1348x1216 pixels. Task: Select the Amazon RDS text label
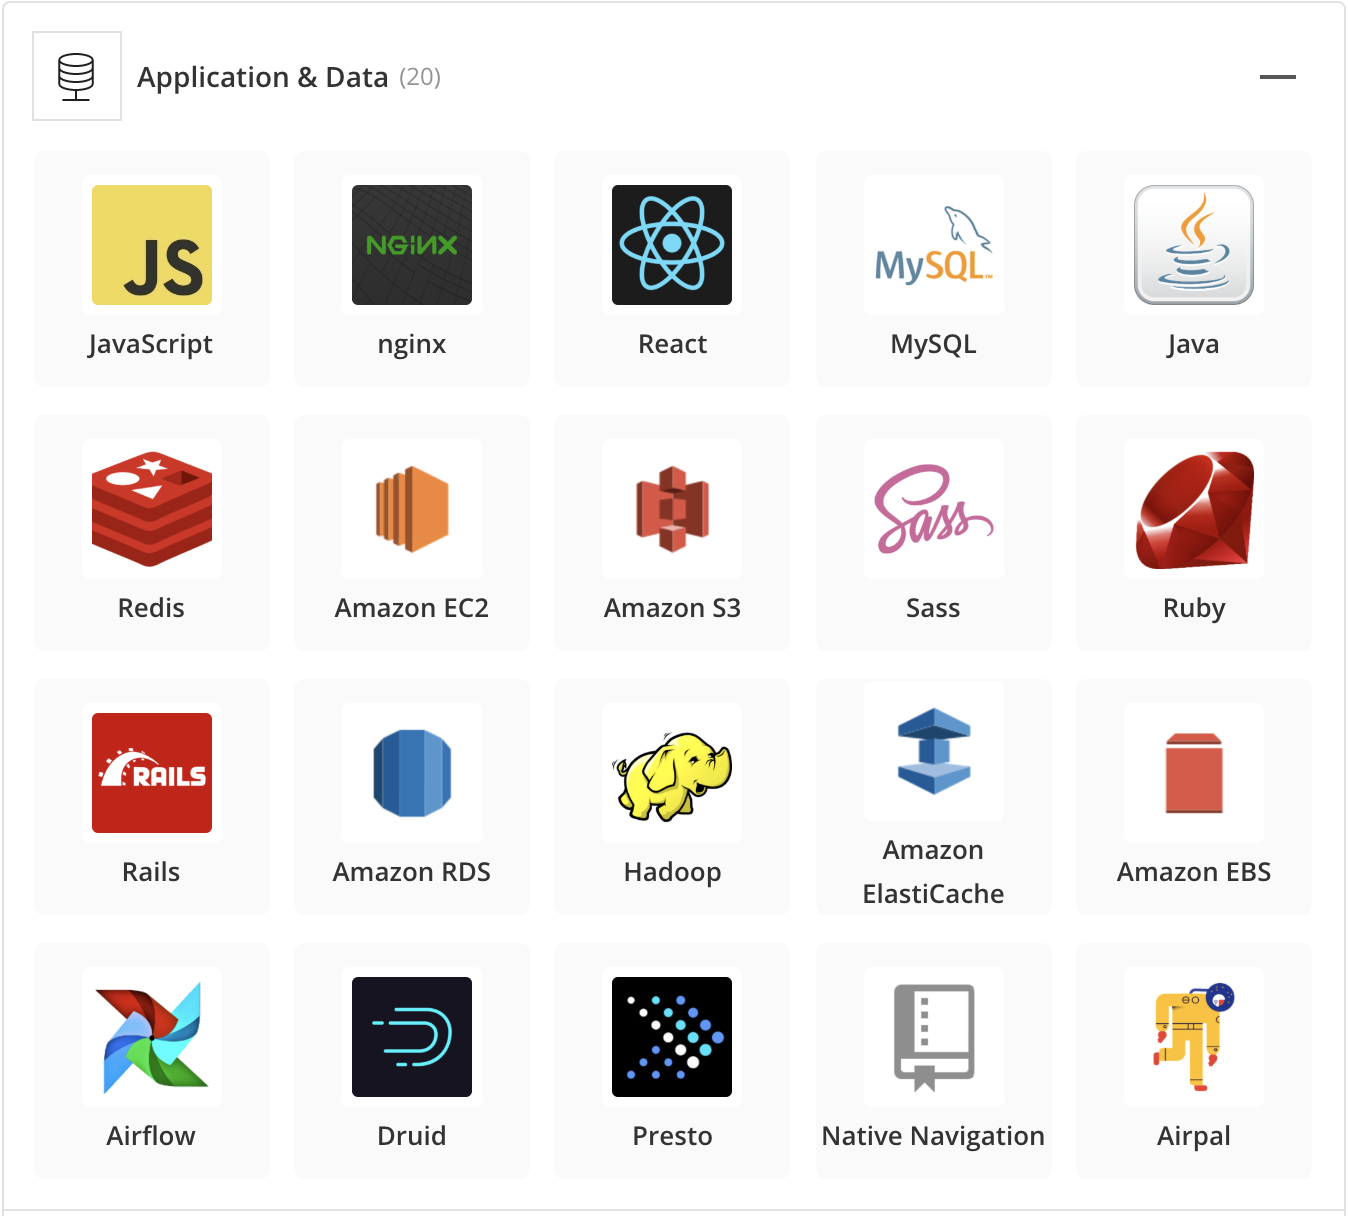[412, 872]
